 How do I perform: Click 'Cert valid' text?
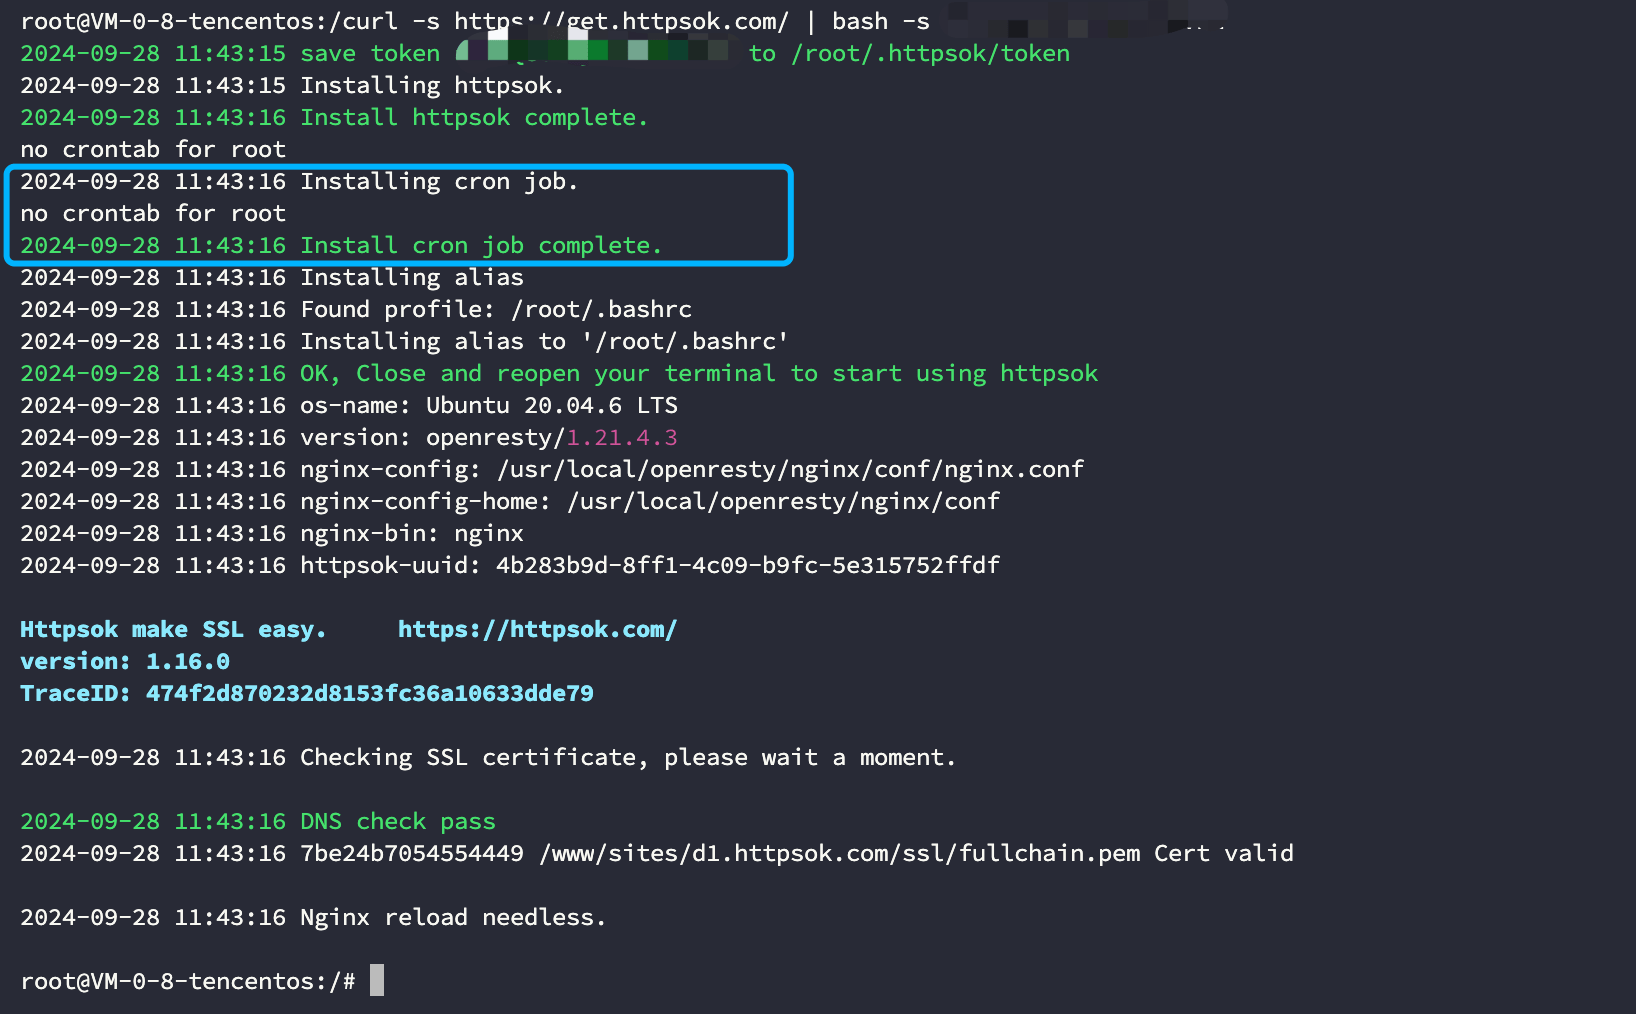[1224, 853]
